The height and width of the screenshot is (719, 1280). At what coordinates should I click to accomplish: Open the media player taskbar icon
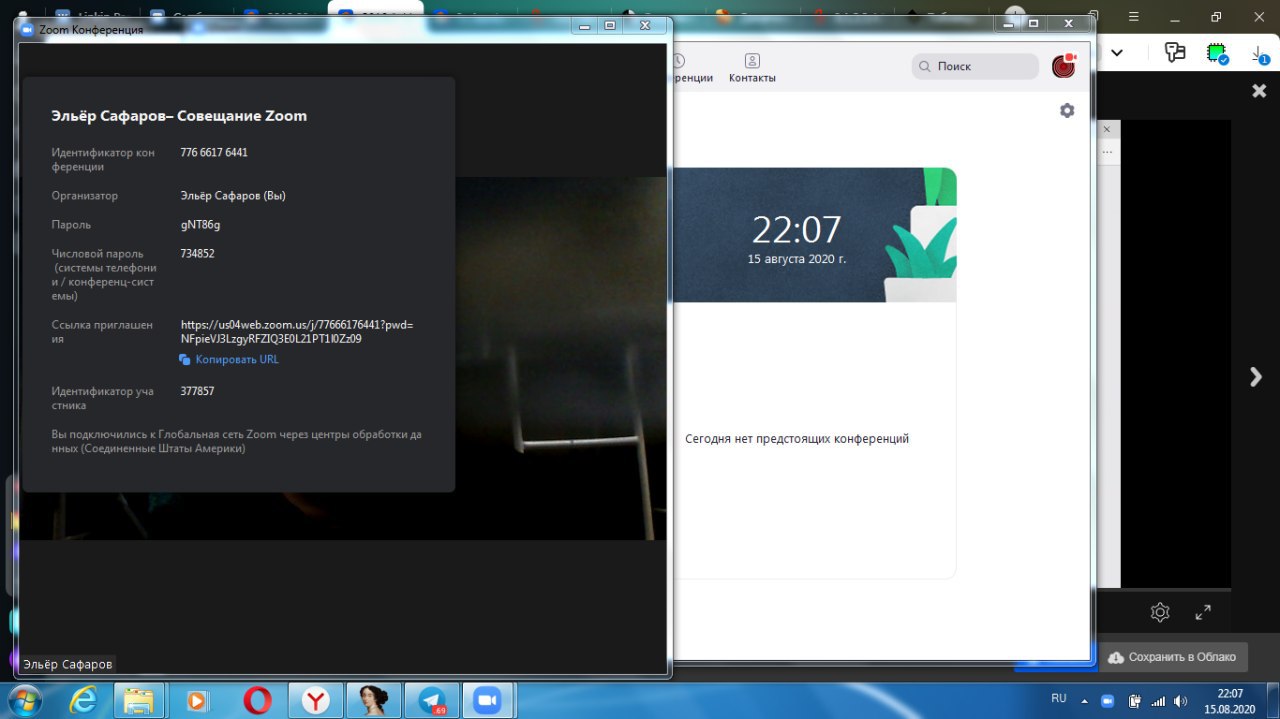[197, 701]
